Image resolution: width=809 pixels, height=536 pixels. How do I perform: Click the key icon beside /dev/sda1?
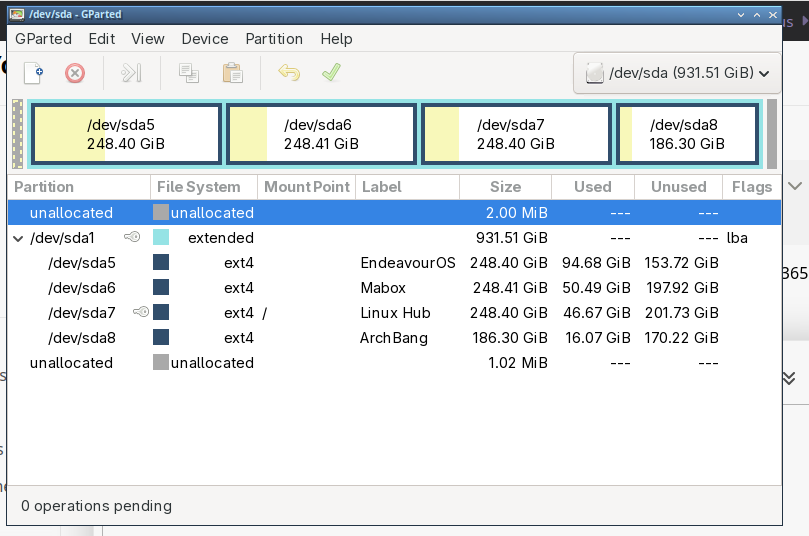(133, 238)
